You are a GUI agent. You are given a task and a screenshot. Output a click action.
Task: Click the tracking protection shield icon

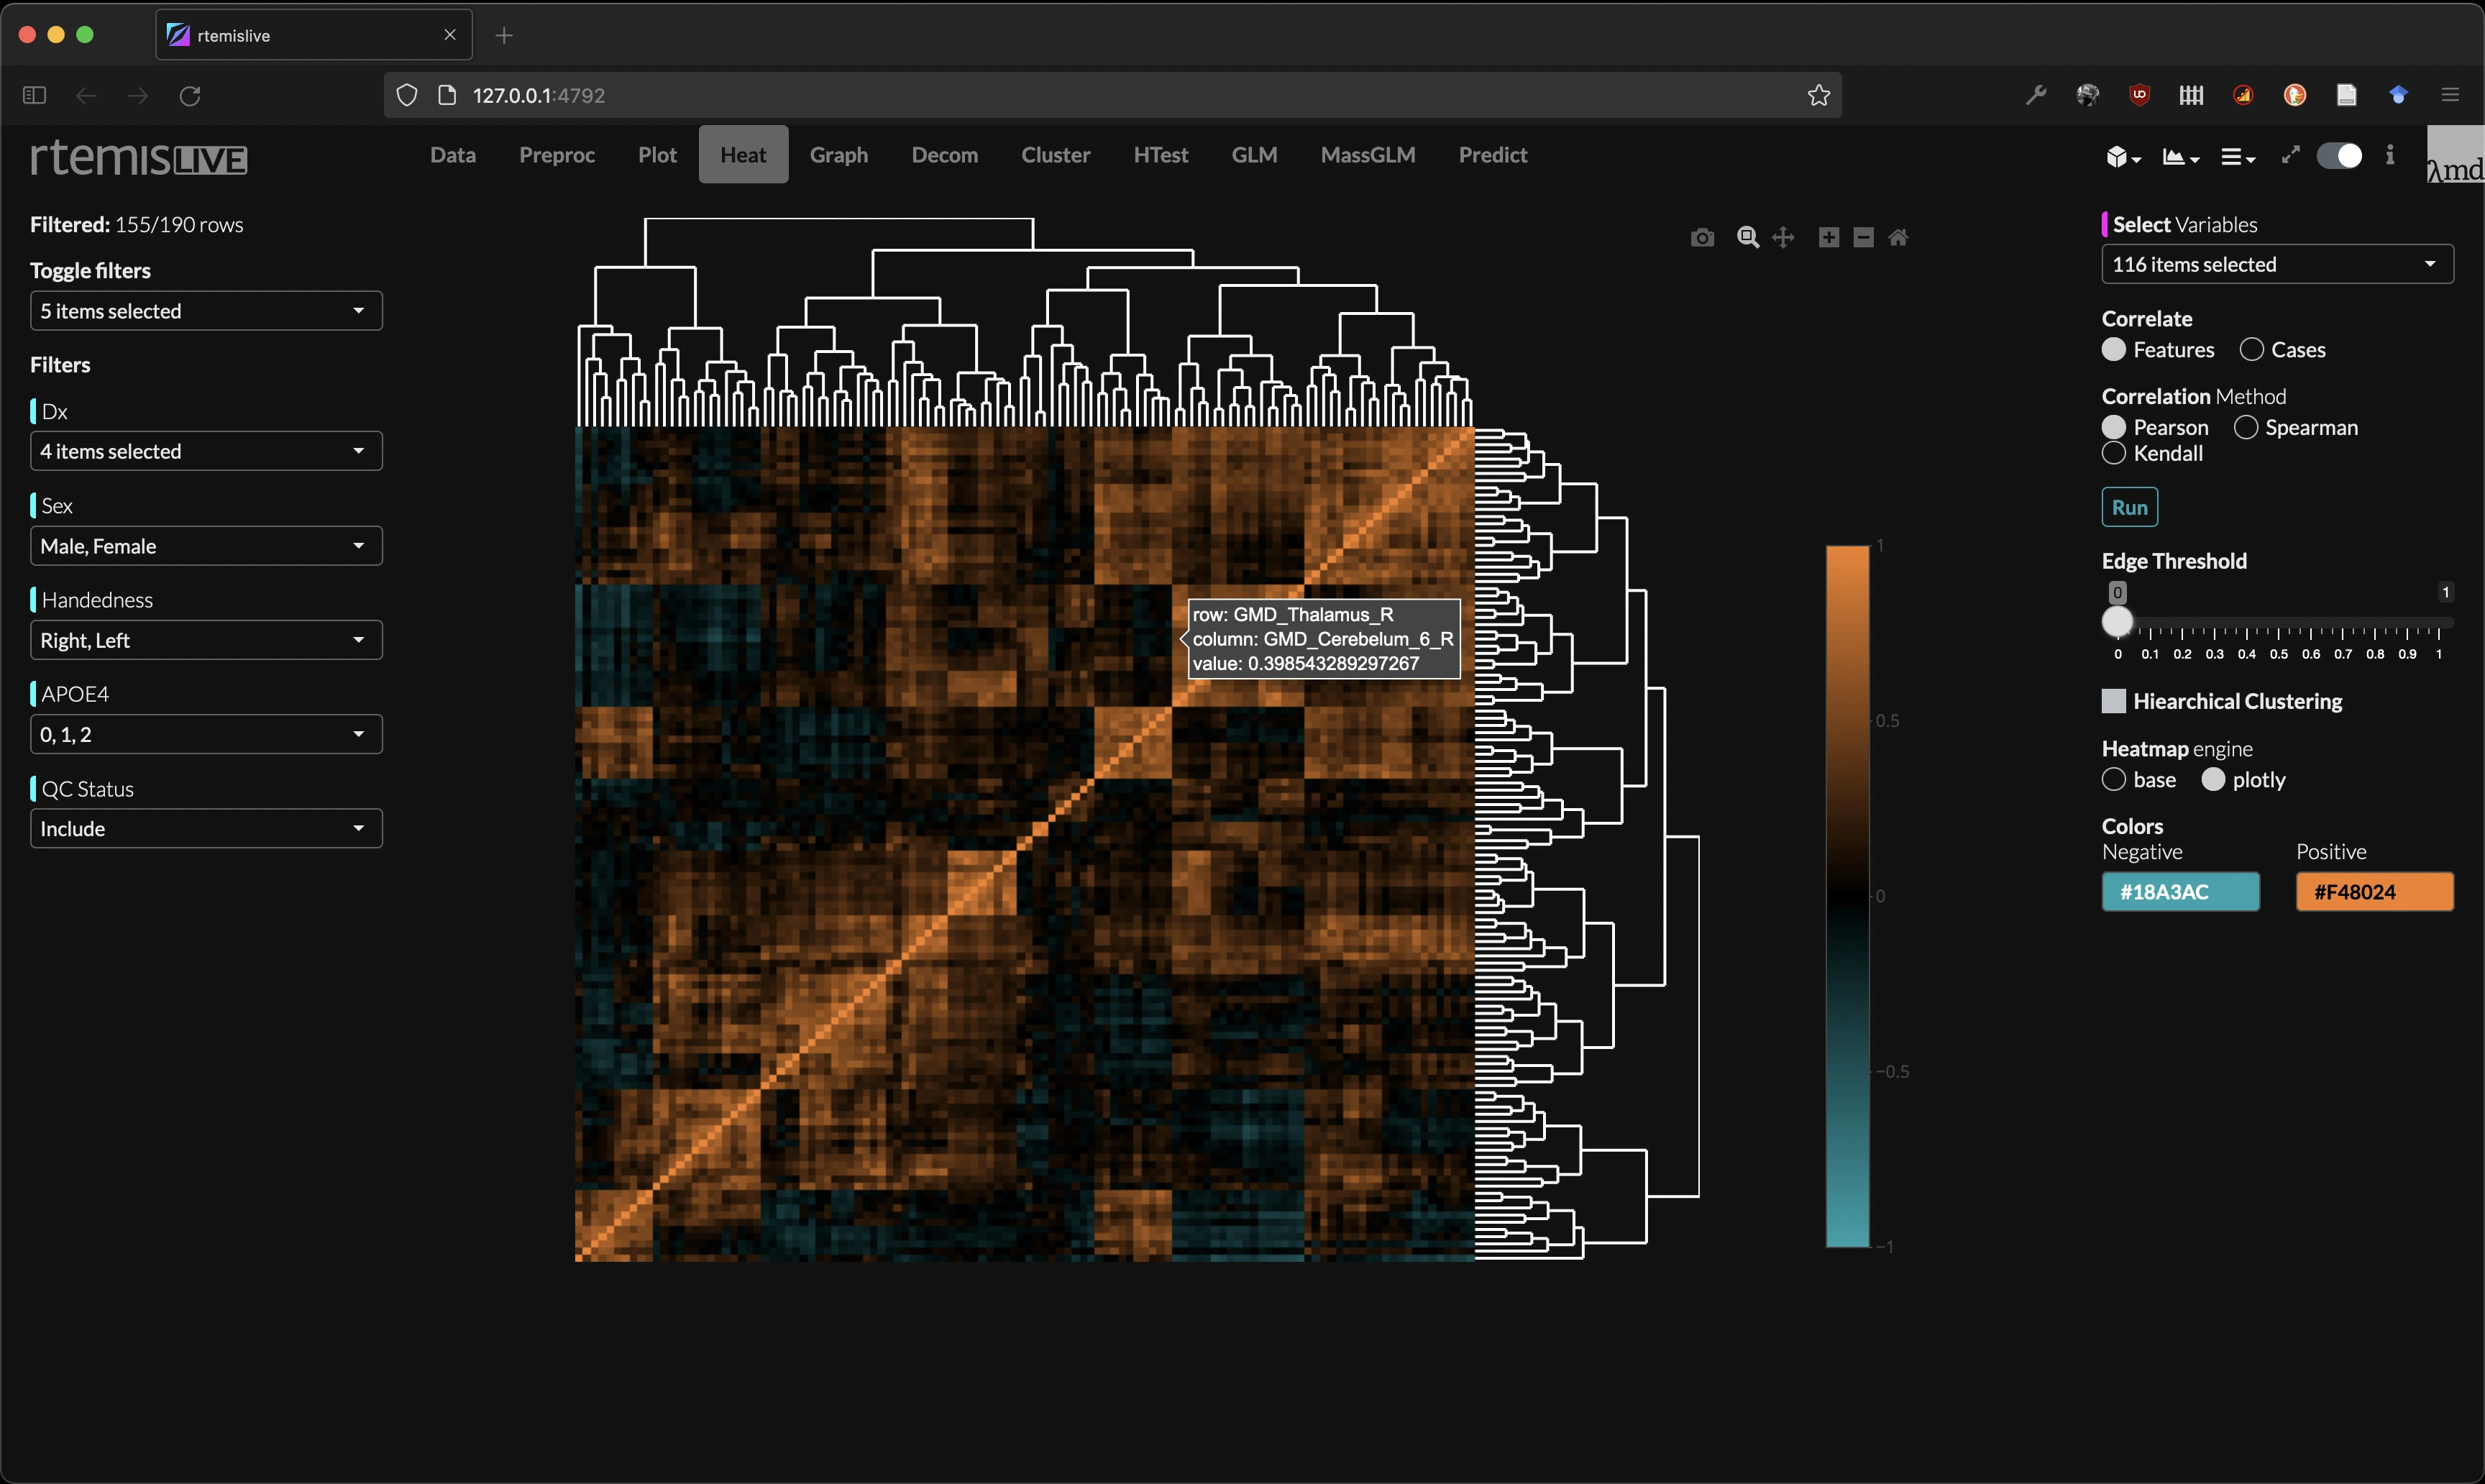click(406, 95)
